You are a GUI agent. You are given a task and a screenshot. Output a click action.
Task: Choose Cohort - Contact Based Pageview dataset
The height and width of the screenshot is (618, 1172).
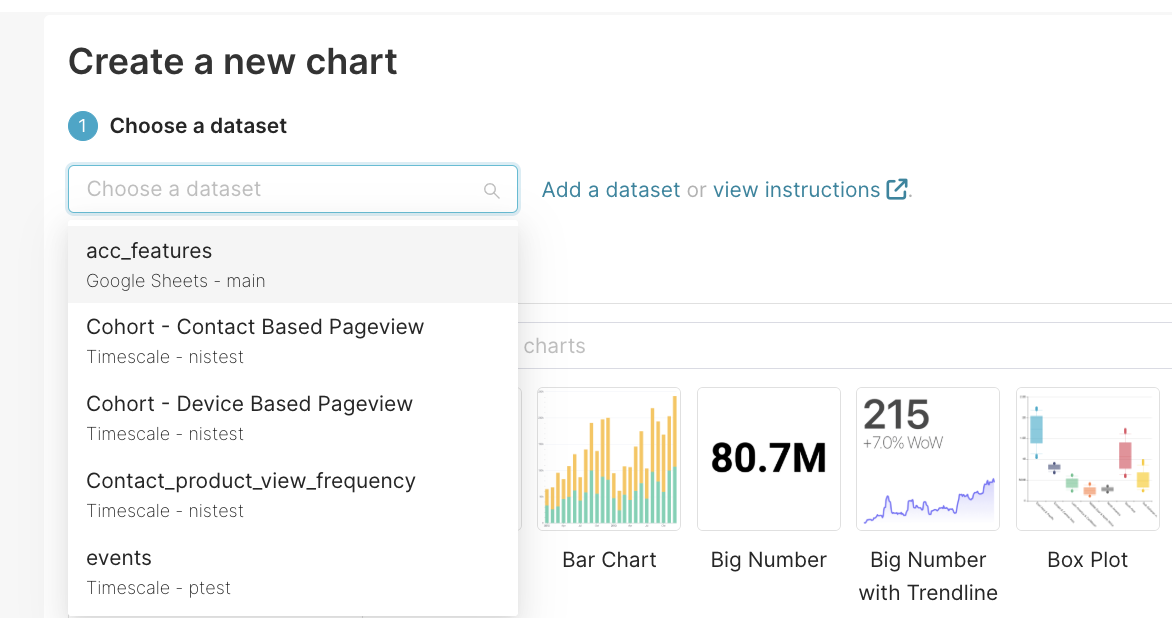292,341
